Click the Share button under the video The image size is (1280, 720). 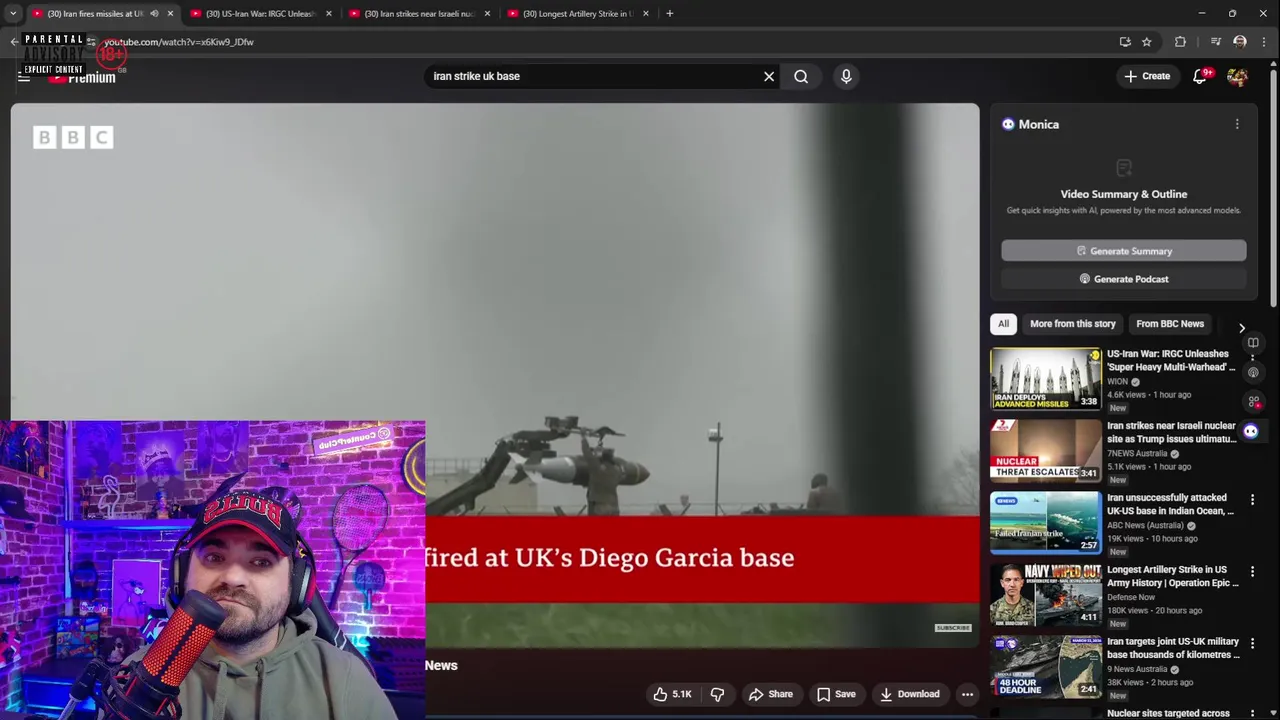pos(771,694)
